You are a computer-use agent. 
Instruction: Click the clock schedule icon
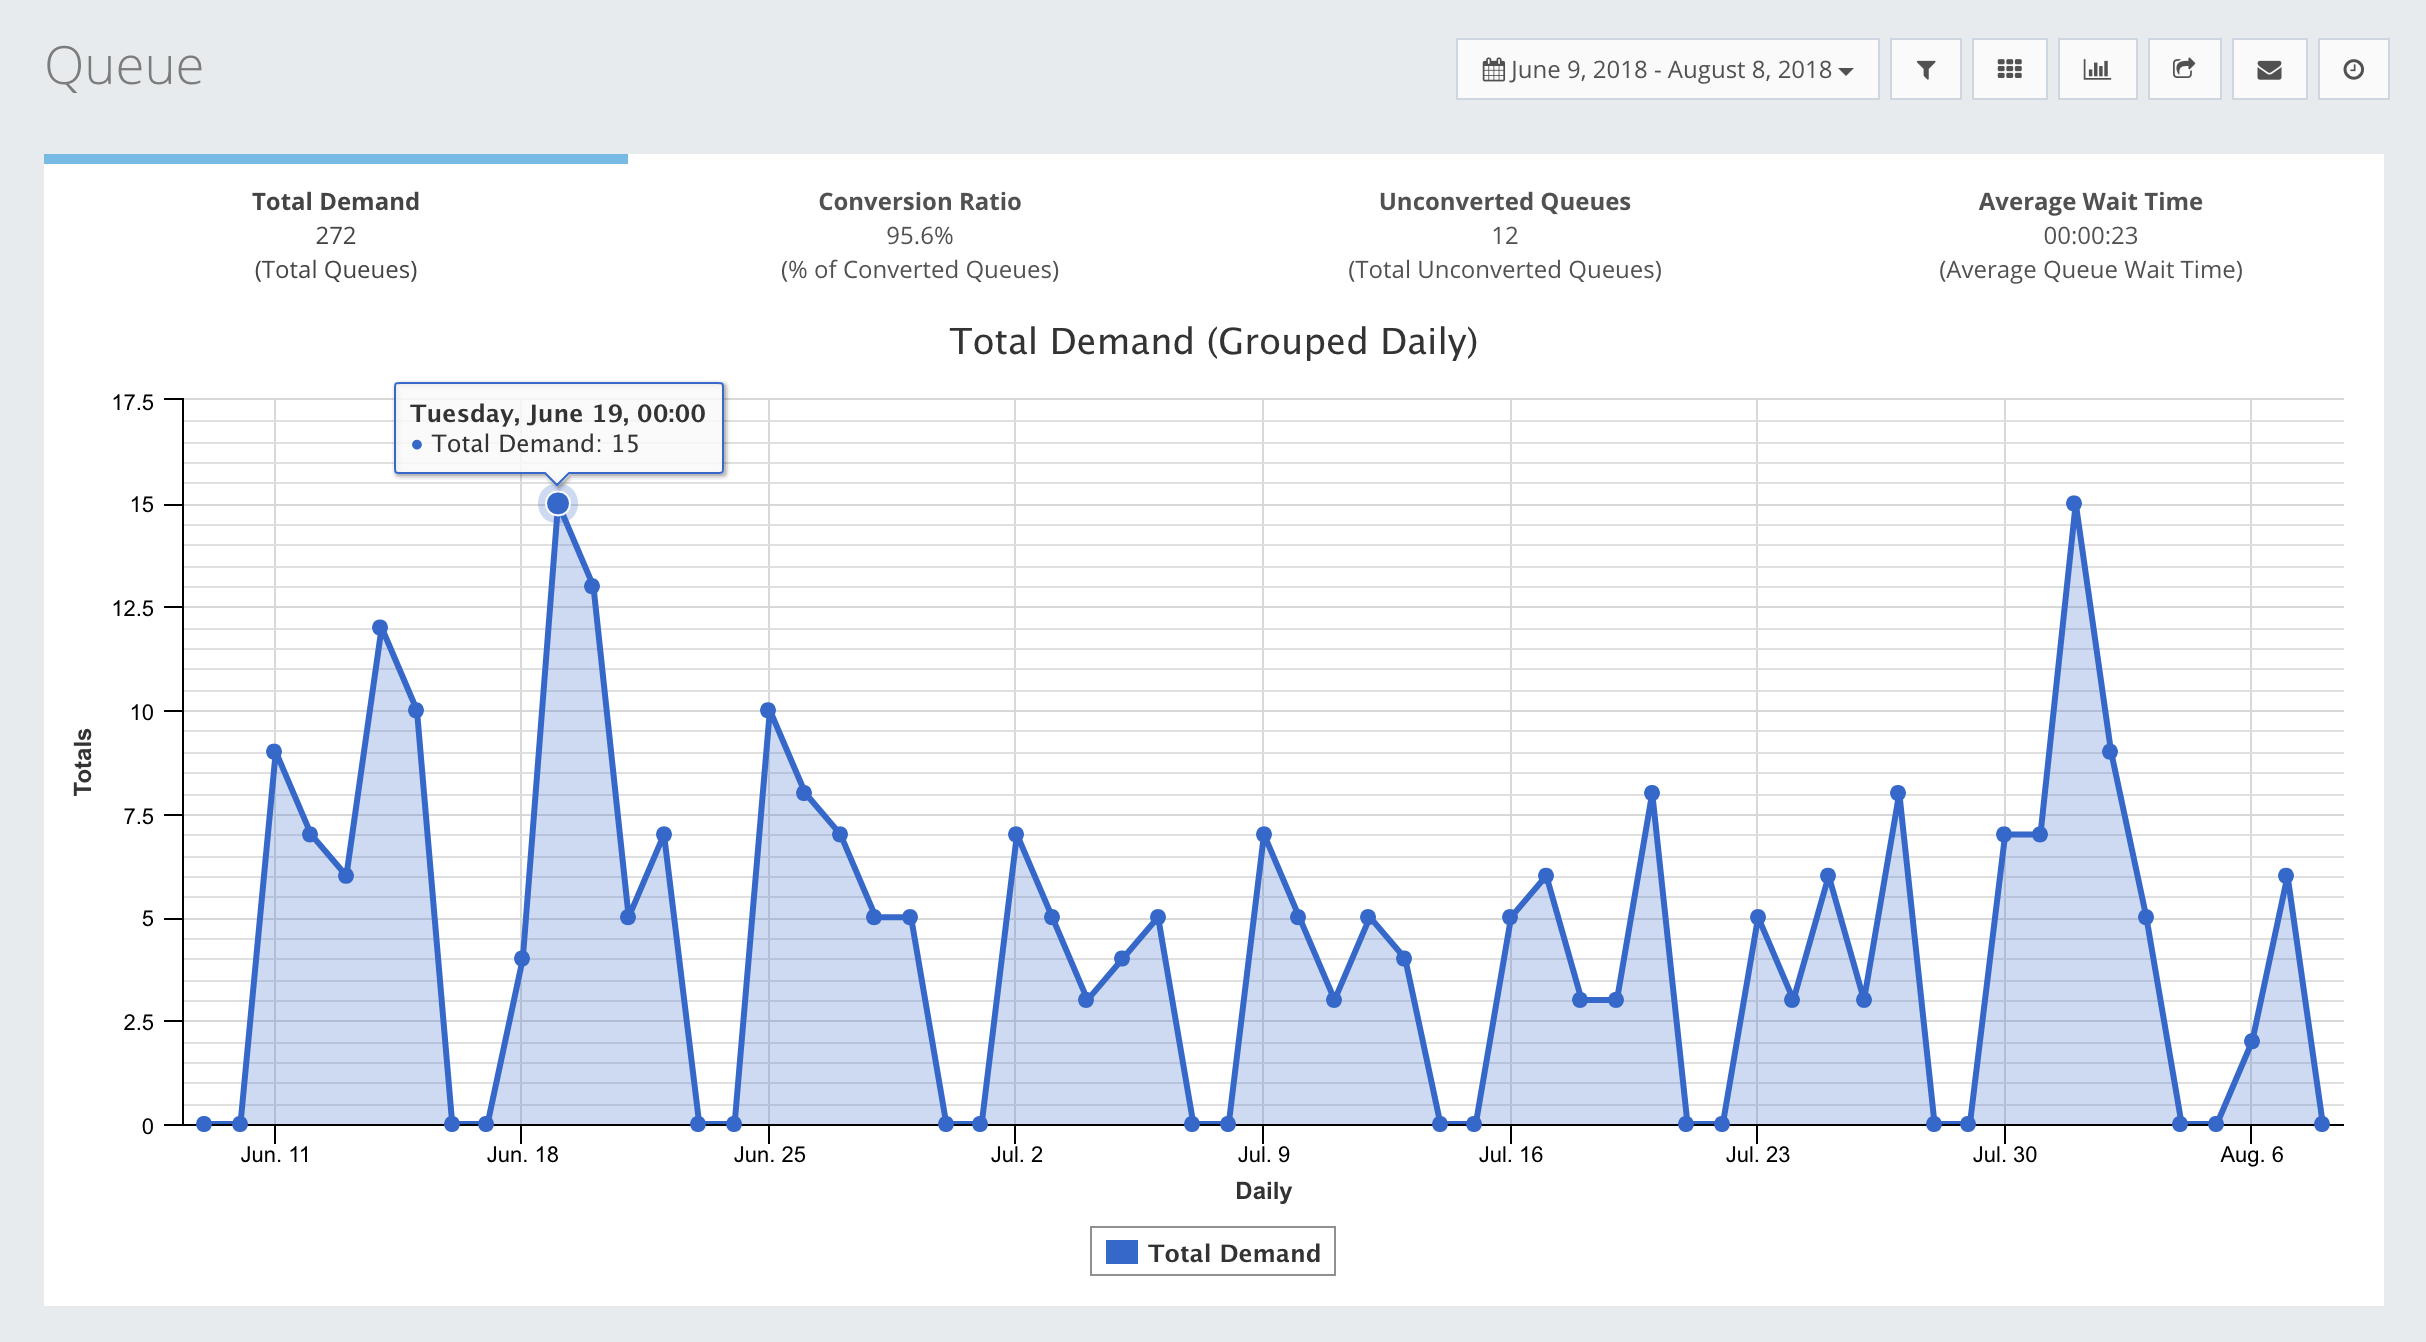pyautogui.click(x=2353, y=69)
